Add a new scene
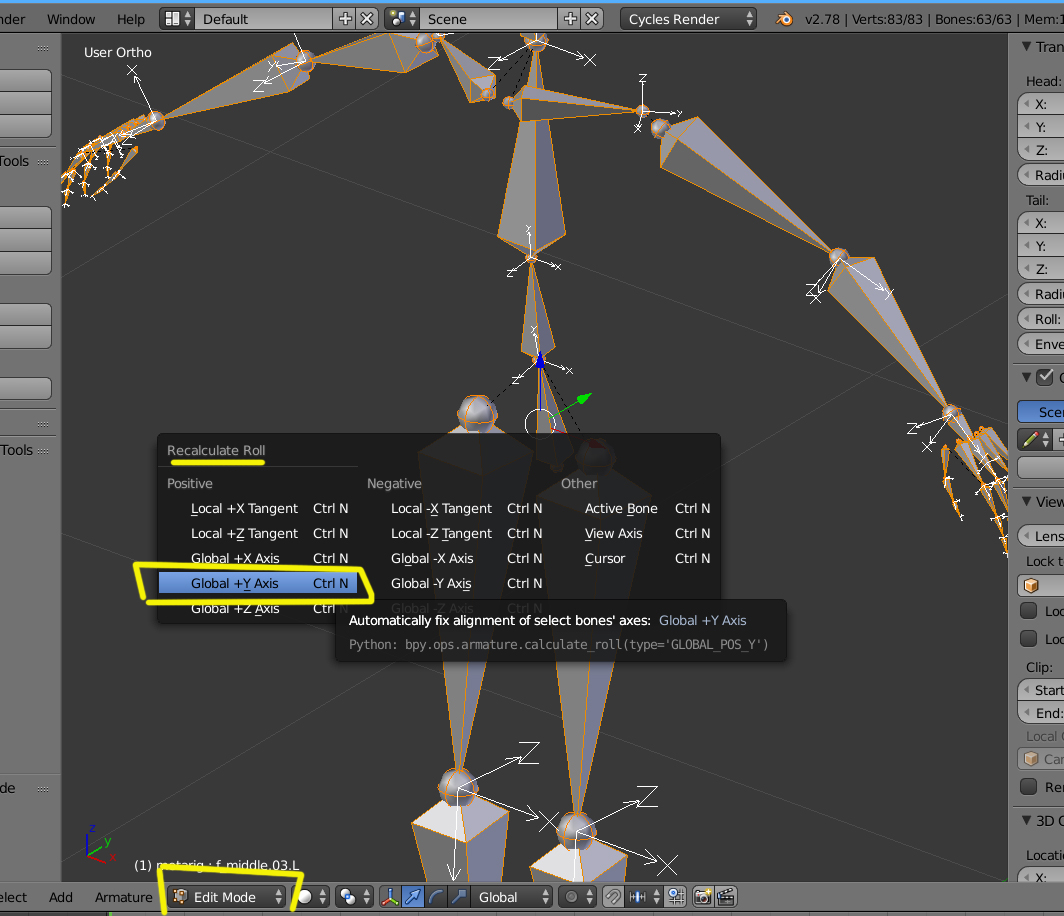The height and width of the screenshot is (916, 1064). pyautogui.click(x=571, y=19)
